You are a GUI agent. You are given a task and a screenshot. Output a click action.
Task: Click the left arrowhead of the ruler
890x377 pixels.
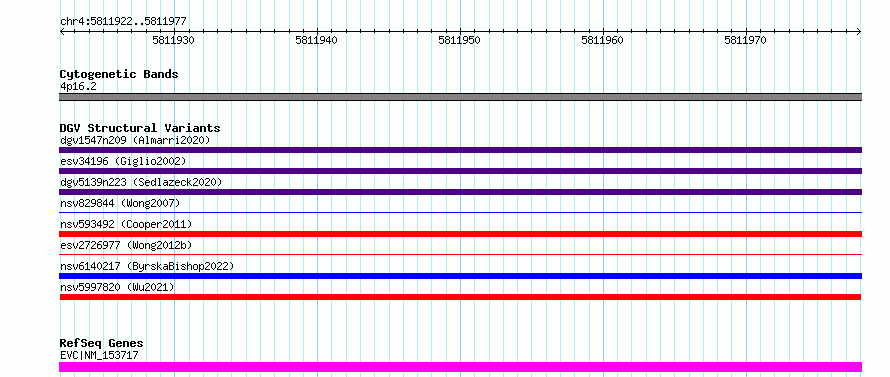(62, 32)
